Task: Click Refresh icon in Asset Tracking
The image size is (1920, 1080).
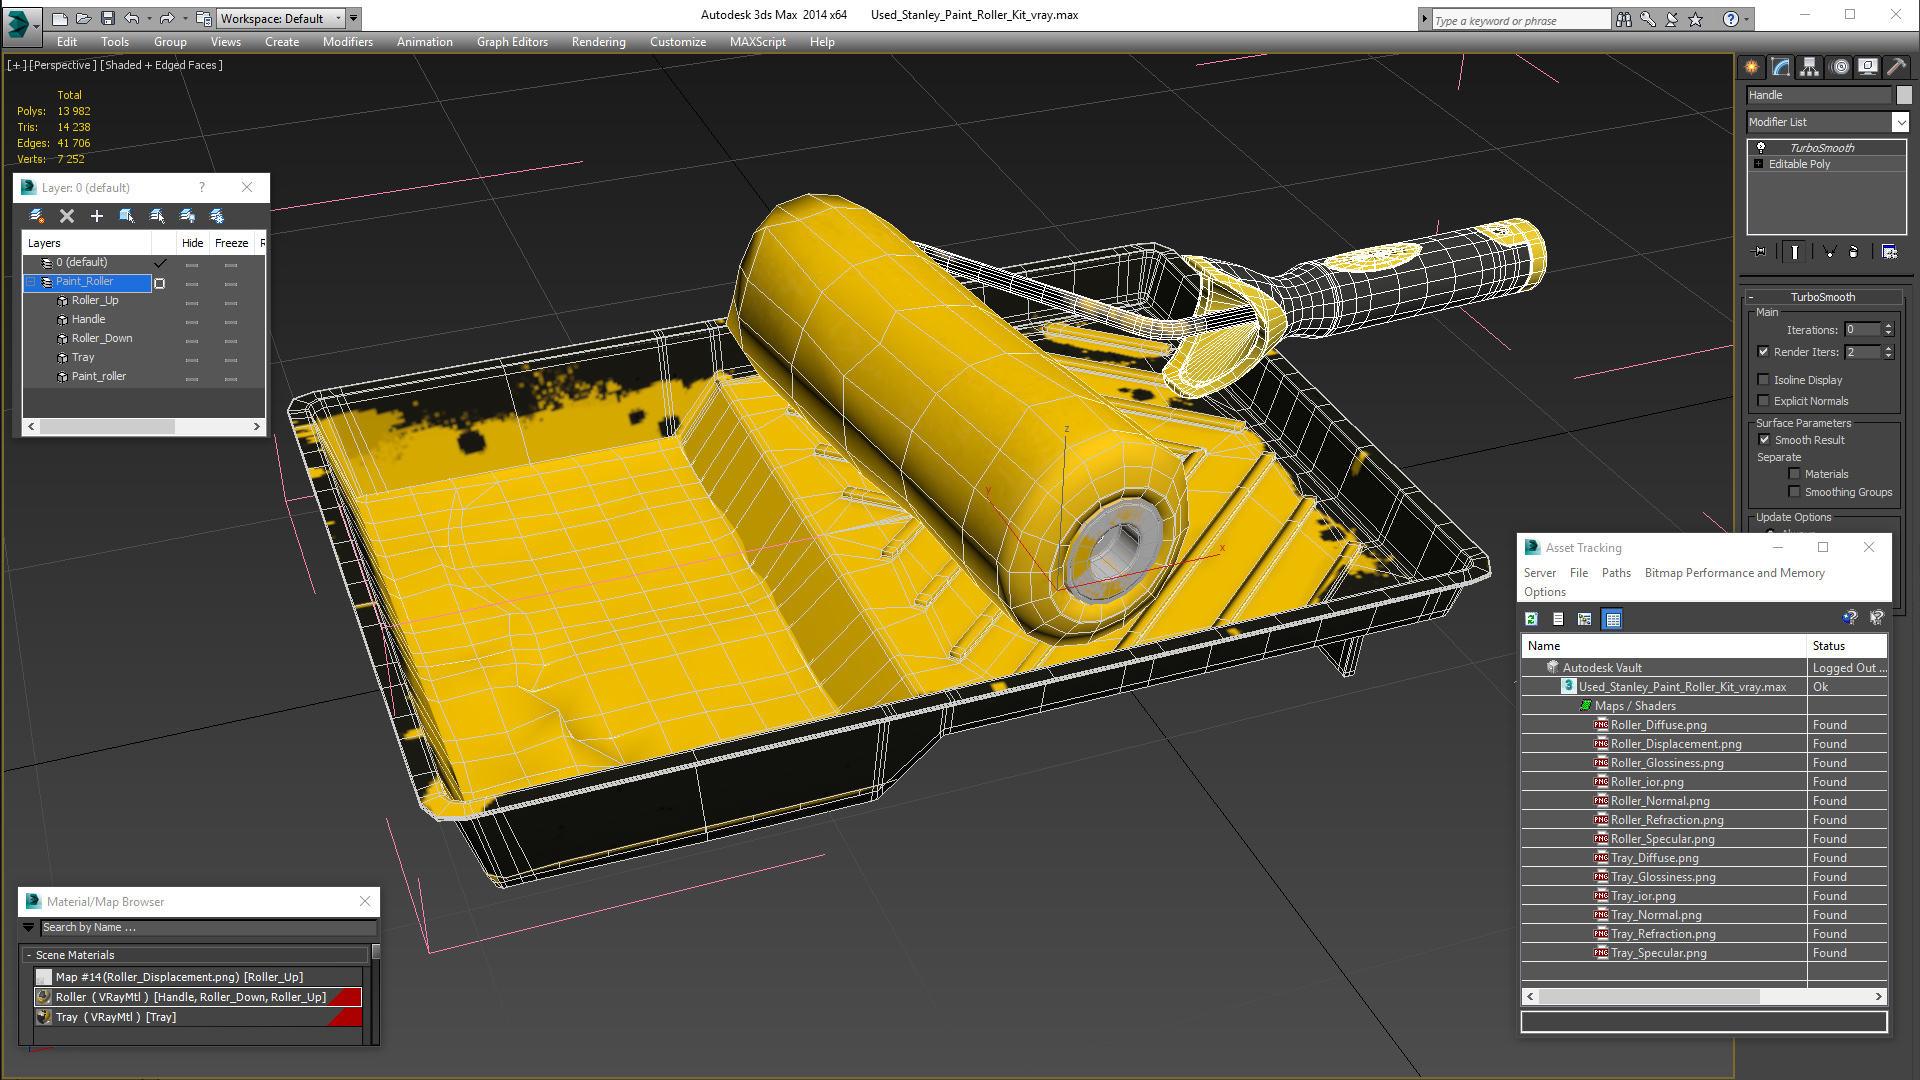Action: [1531, 619]
